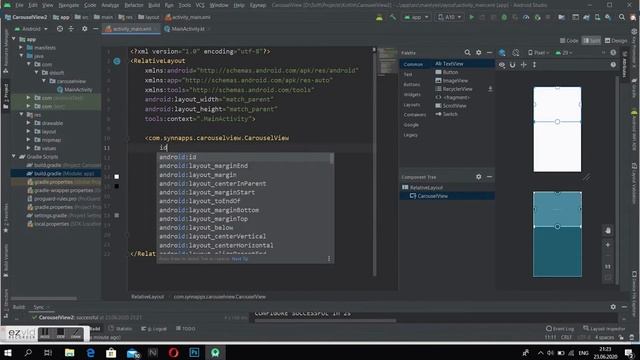Click the pan hand tool in design surface
Screen dimensions: 640x360
[x=608, y=231]
